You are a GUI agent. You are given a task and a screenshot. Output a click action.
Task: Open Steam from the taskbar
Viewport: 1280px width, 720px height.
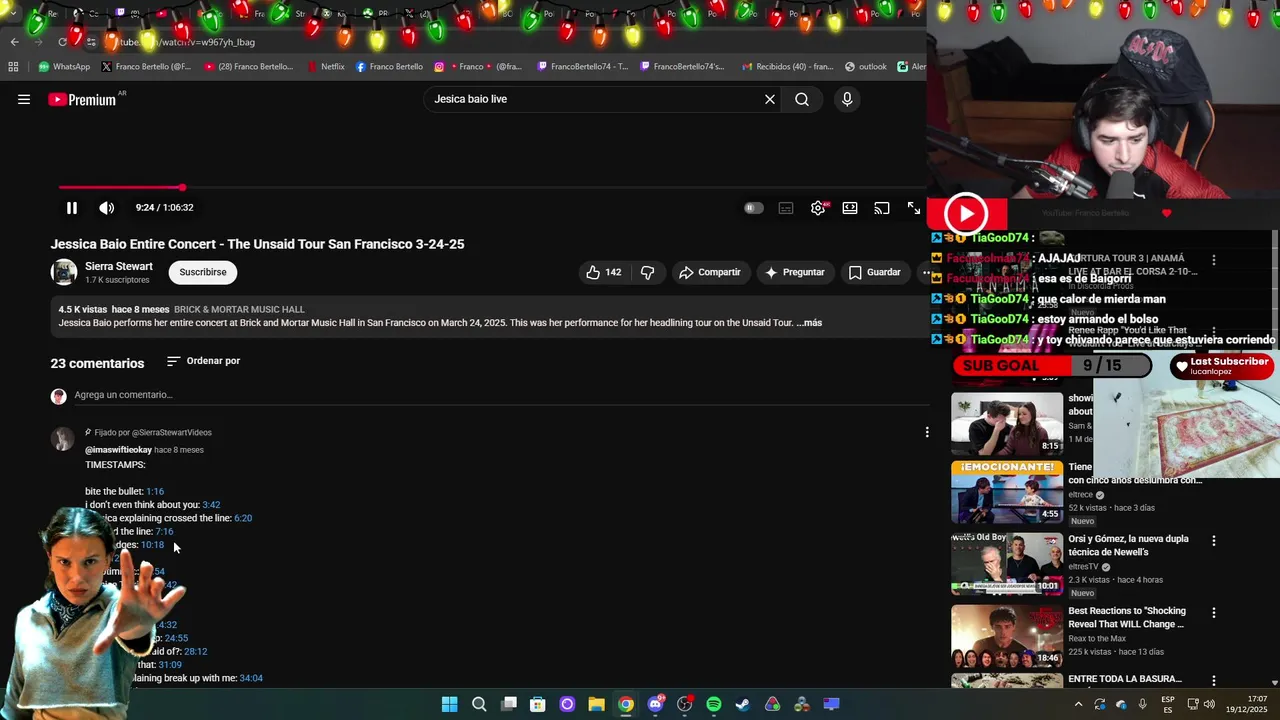743,704
